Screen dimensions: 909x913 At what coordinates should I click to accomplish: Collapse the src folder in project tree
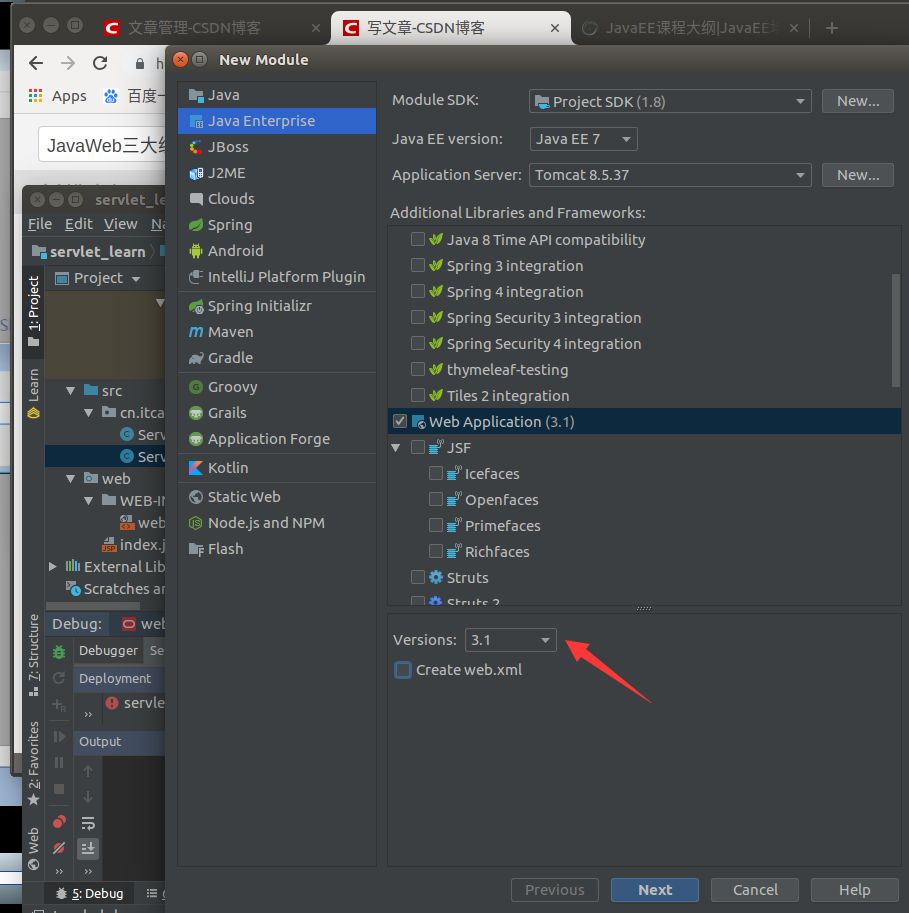(x=70, y=391)
